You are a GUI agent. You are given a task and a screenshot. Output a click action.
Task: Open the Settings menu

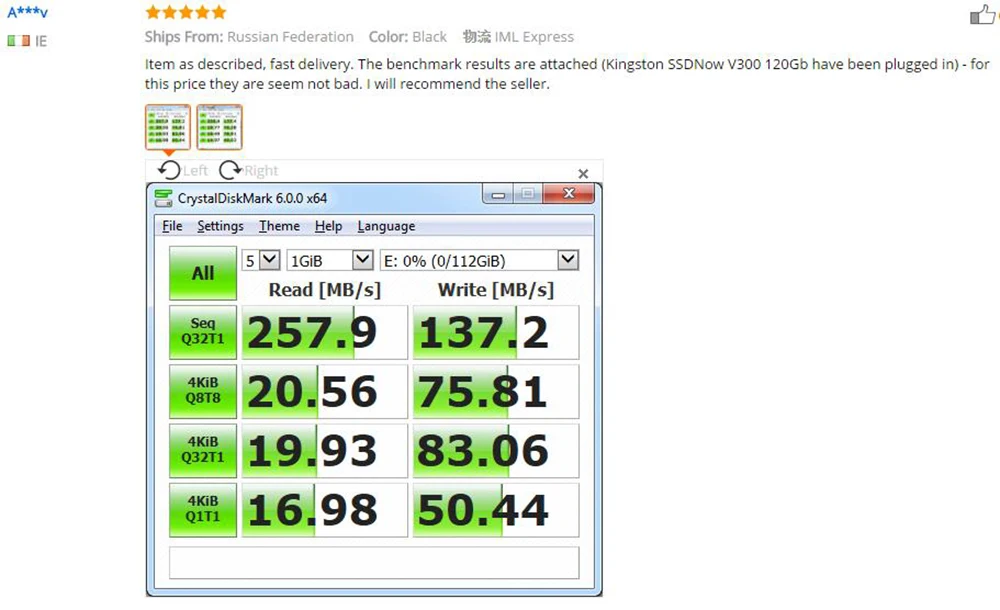(220, 226)
